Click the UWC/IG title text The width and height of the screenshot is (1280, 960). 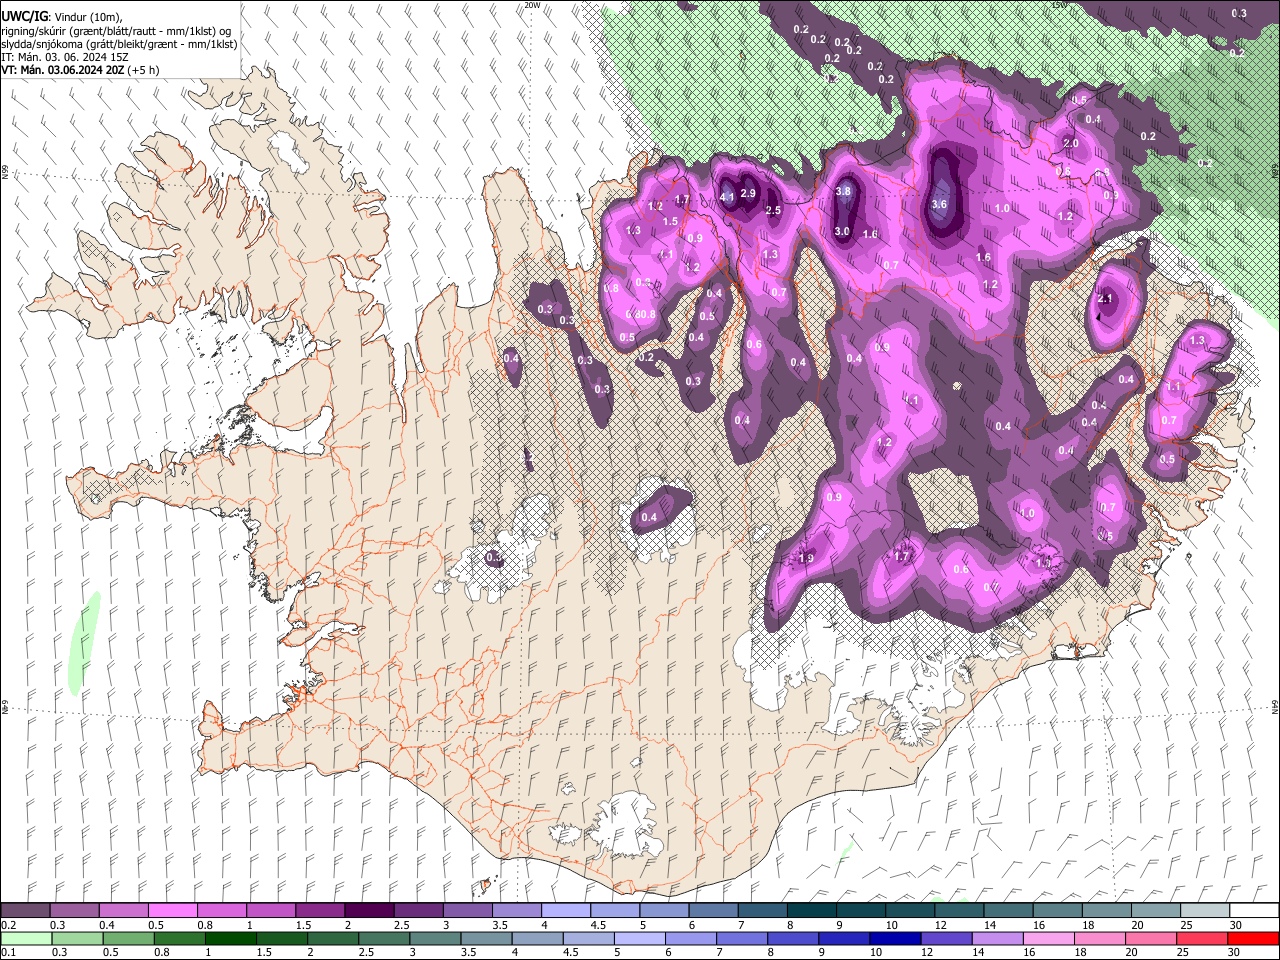(24, 17)
